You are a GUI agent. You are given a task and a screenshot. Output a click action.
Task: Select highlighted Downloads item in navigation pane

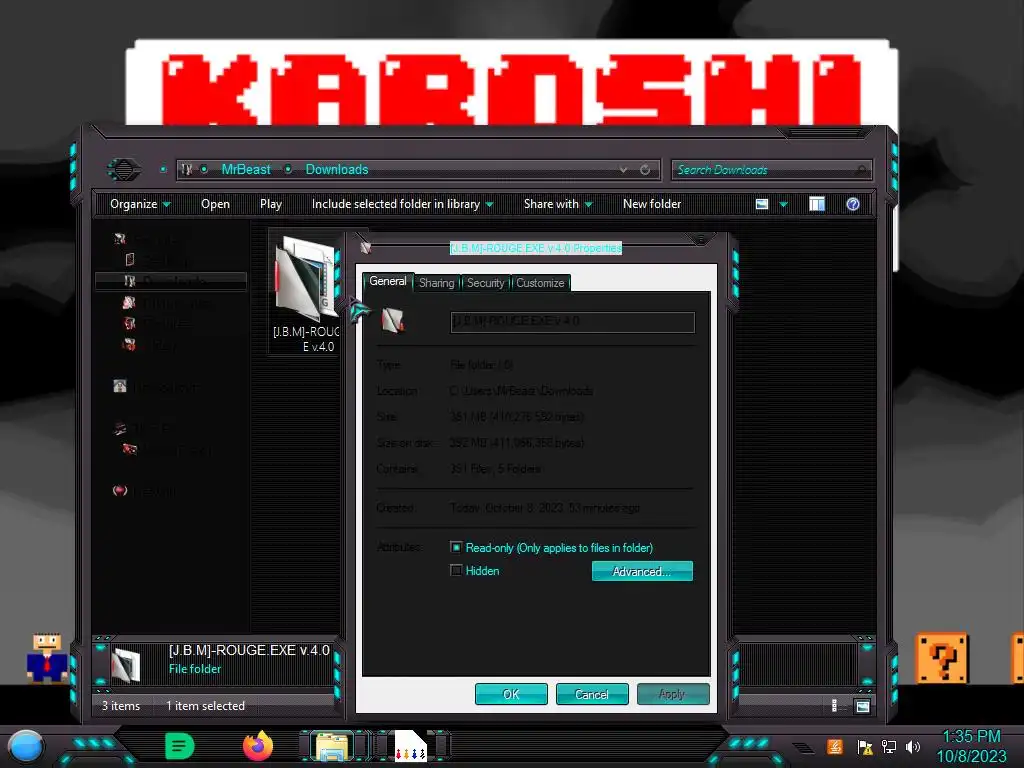(171, 281)
